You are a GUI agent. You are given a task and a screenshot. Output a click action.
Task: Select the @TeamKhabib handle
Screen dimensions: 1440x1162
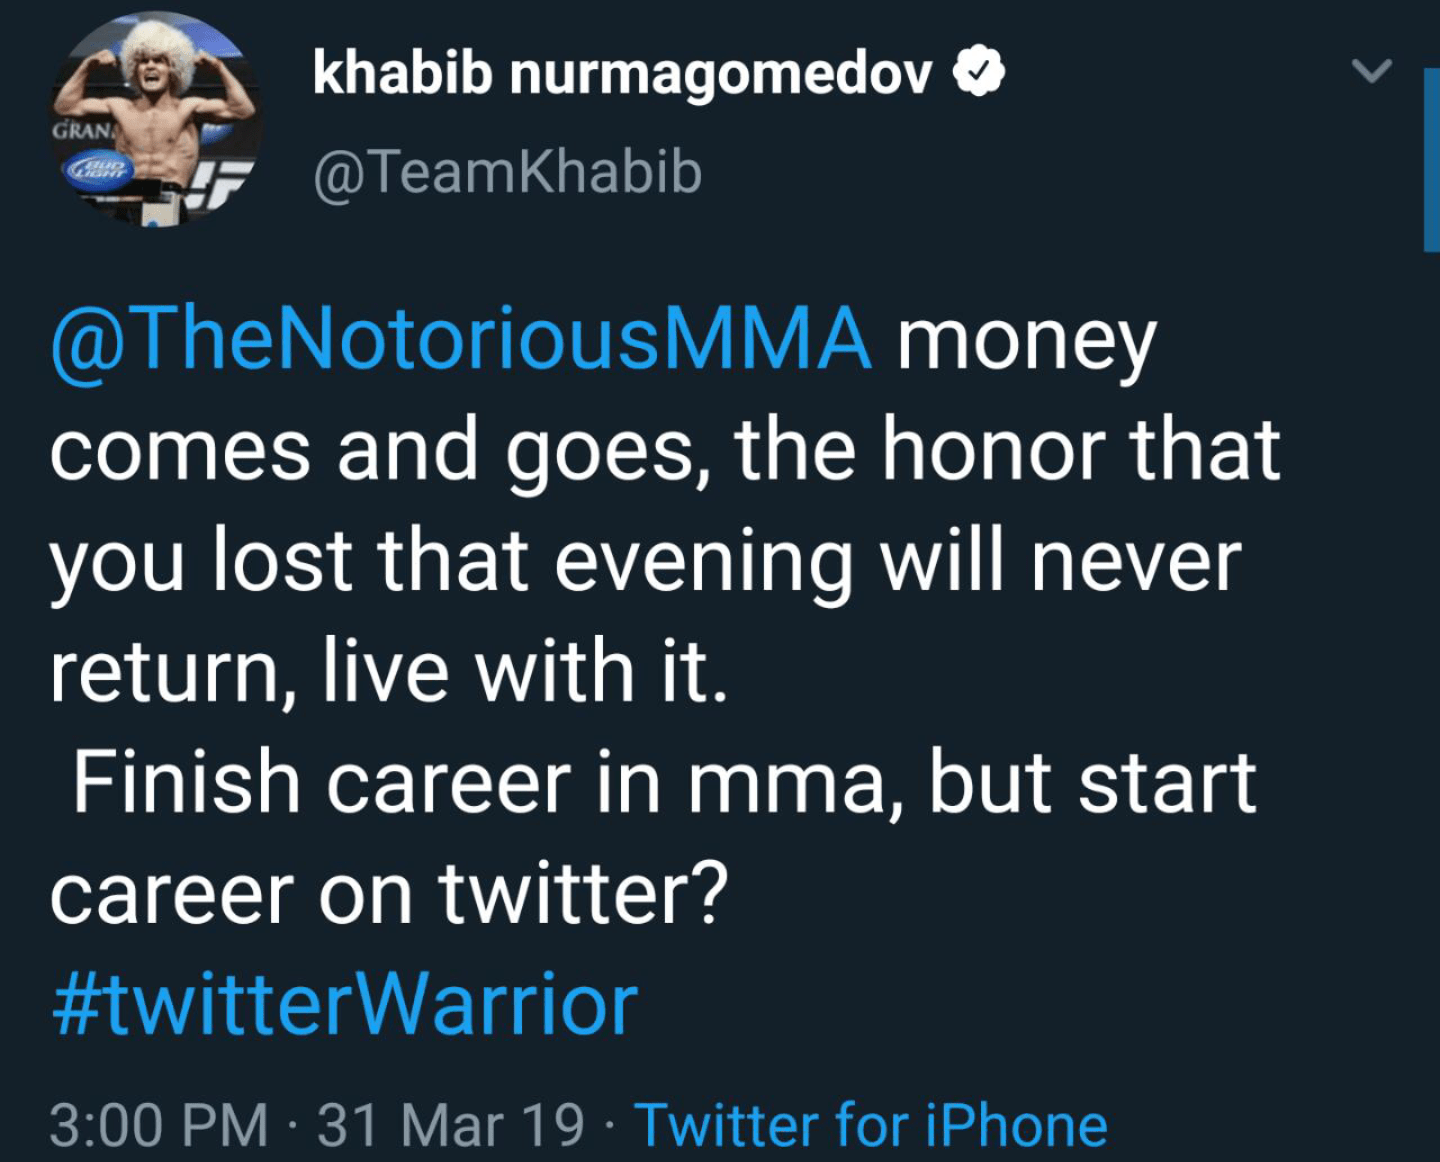pyautogui.click(x=506, y=172)
